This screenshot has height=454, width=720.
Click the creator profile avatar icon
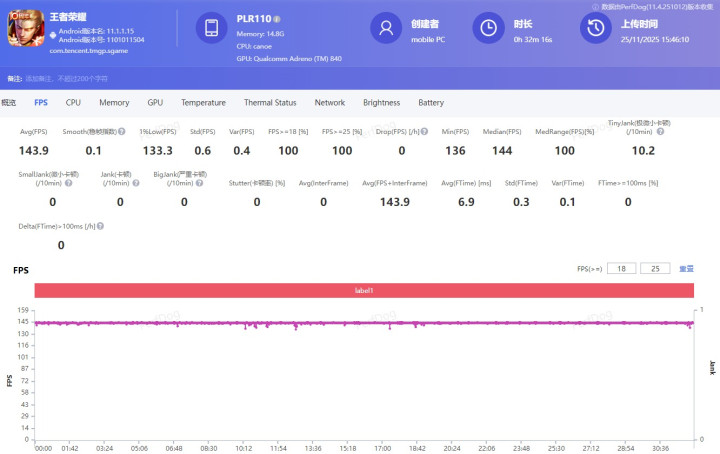pos(385,28)
